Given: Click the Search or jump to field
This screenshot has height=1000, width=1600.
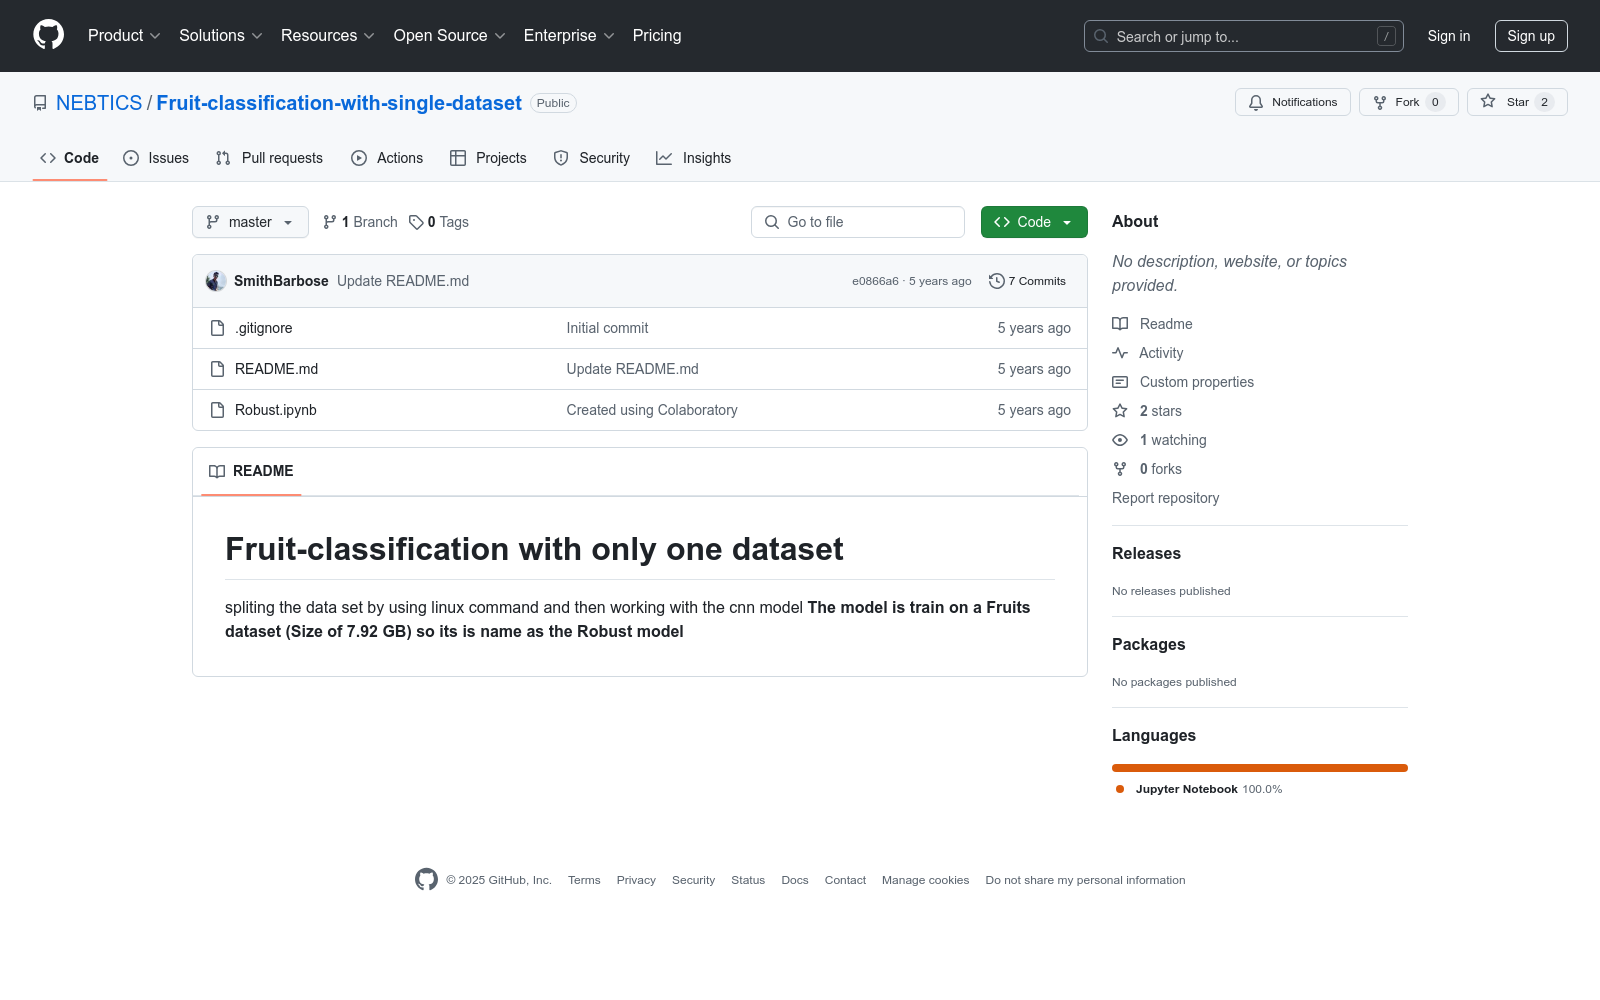Looking at the screenshot, I should [x=1244, y=36].
